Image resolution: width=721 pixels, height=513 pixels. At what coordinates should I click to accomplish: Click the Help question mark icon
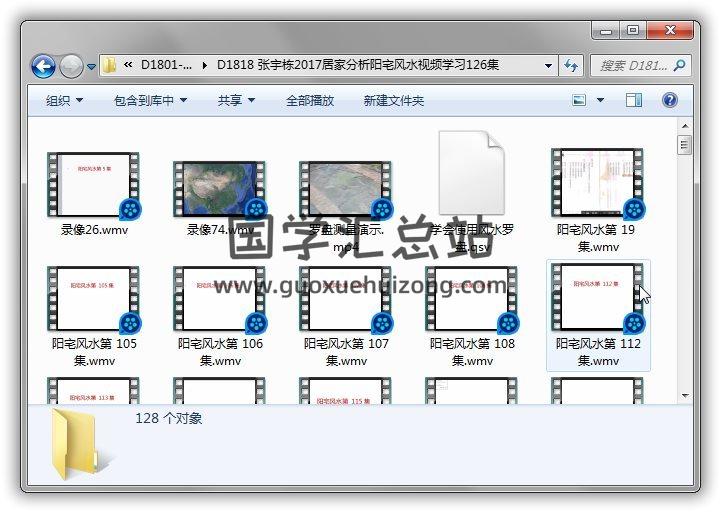[669, 100]
